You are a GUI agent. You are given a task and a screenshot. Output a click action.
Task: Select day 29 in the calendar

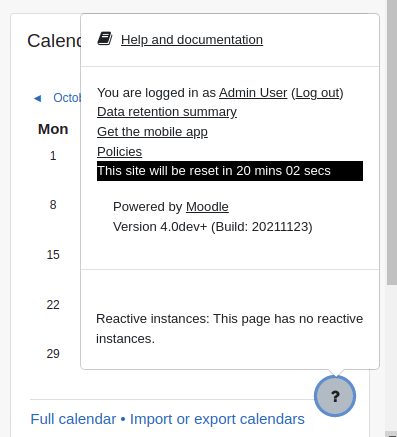[53, 354]
